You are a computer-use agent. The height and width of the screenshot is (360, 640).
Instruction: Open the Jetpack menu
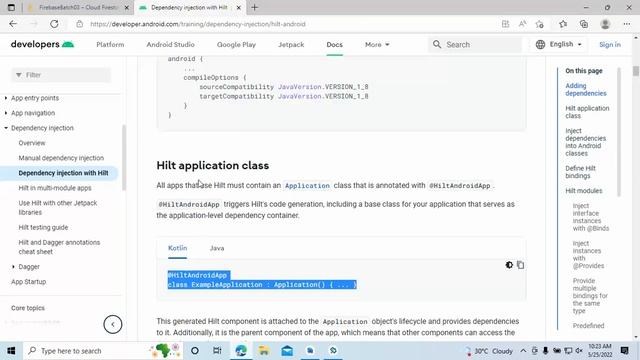pyautogui.click(x=291, y=44)
